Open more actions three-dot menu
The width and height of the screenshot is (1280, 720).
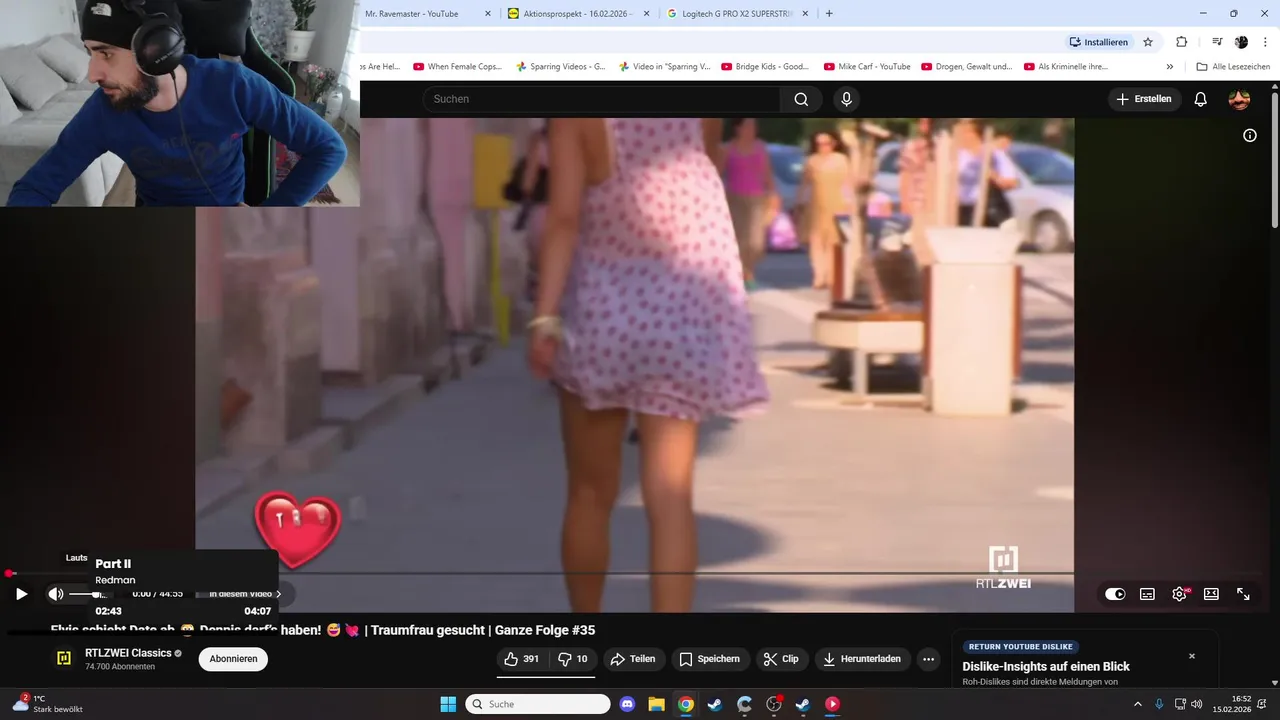928,659
